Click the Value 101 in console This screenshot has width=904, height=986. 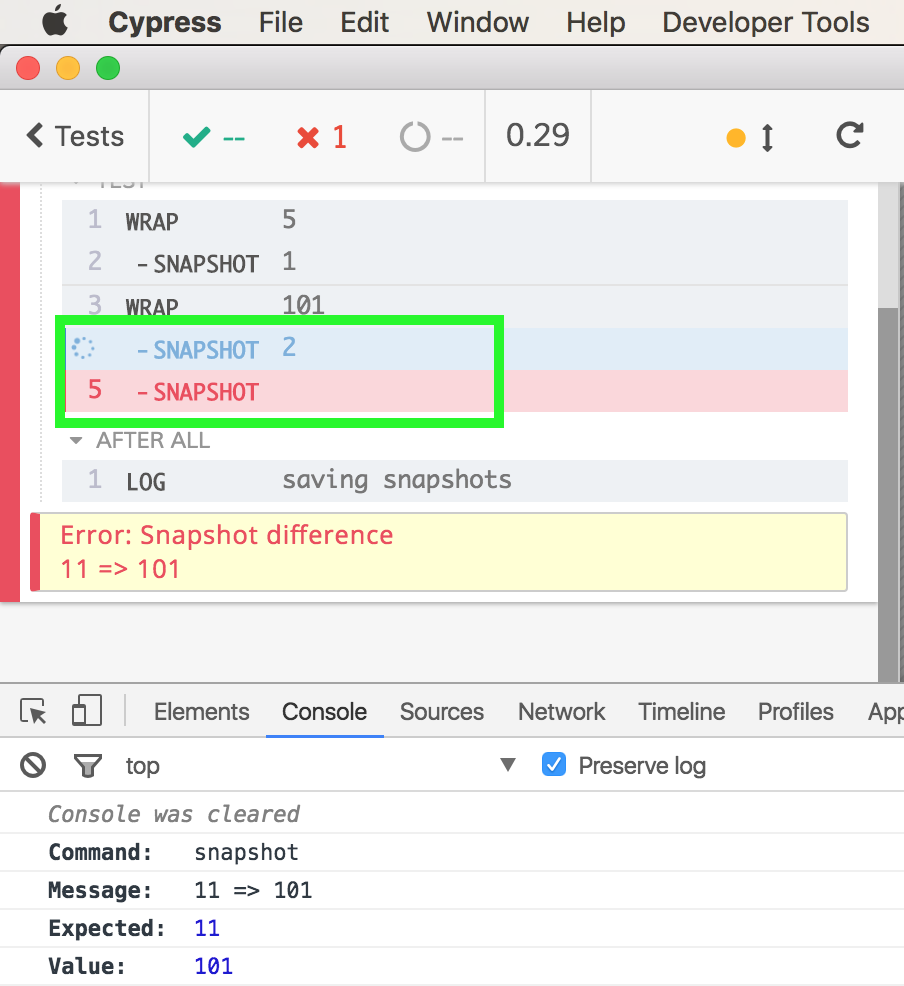213,966
